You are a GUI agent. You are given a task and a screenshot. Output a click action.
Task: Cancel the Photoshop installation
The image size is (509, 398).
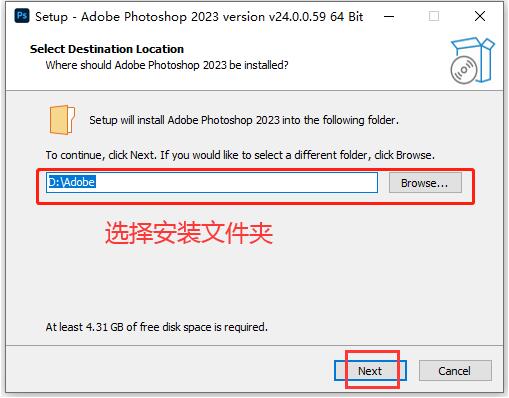tap(455, 371)
